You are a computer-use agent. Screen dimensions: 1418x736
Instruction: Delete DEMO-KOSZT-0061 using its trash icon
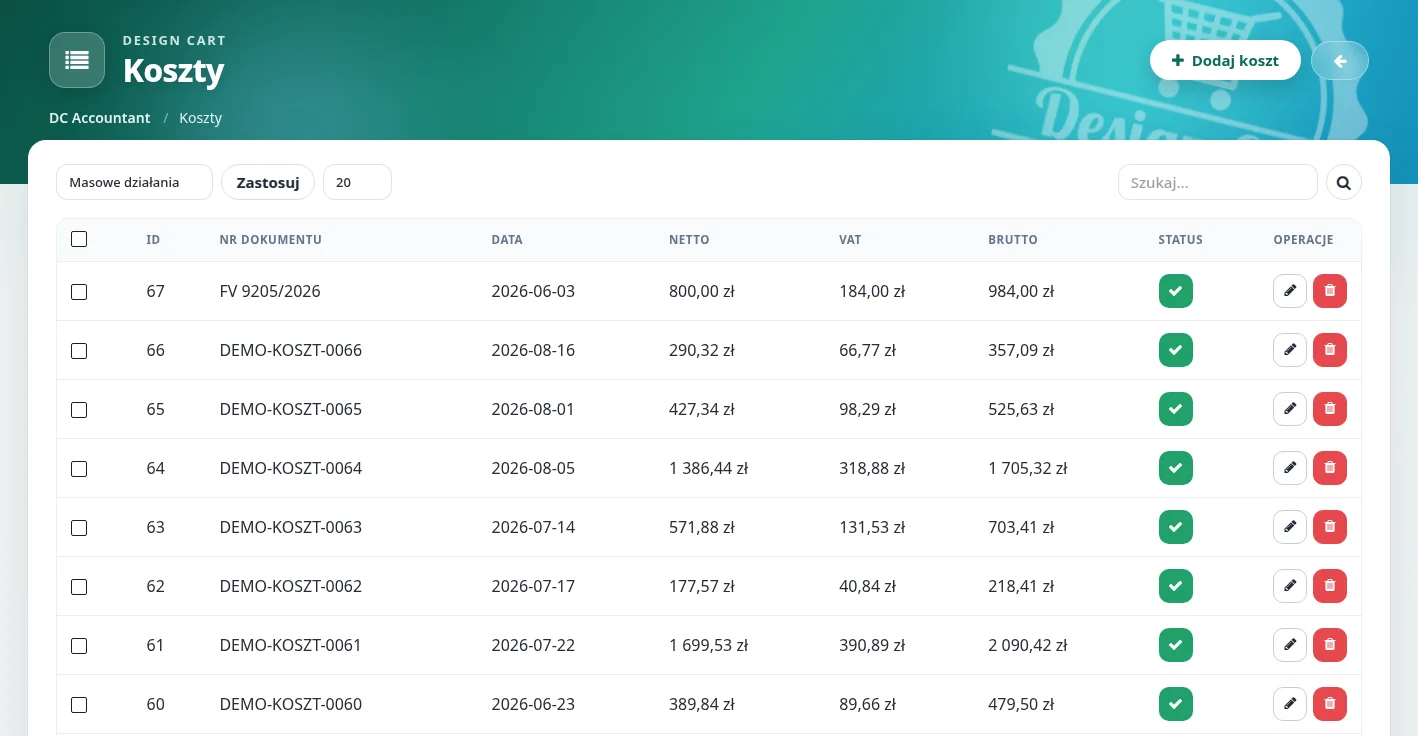(x=1330, y=645)
